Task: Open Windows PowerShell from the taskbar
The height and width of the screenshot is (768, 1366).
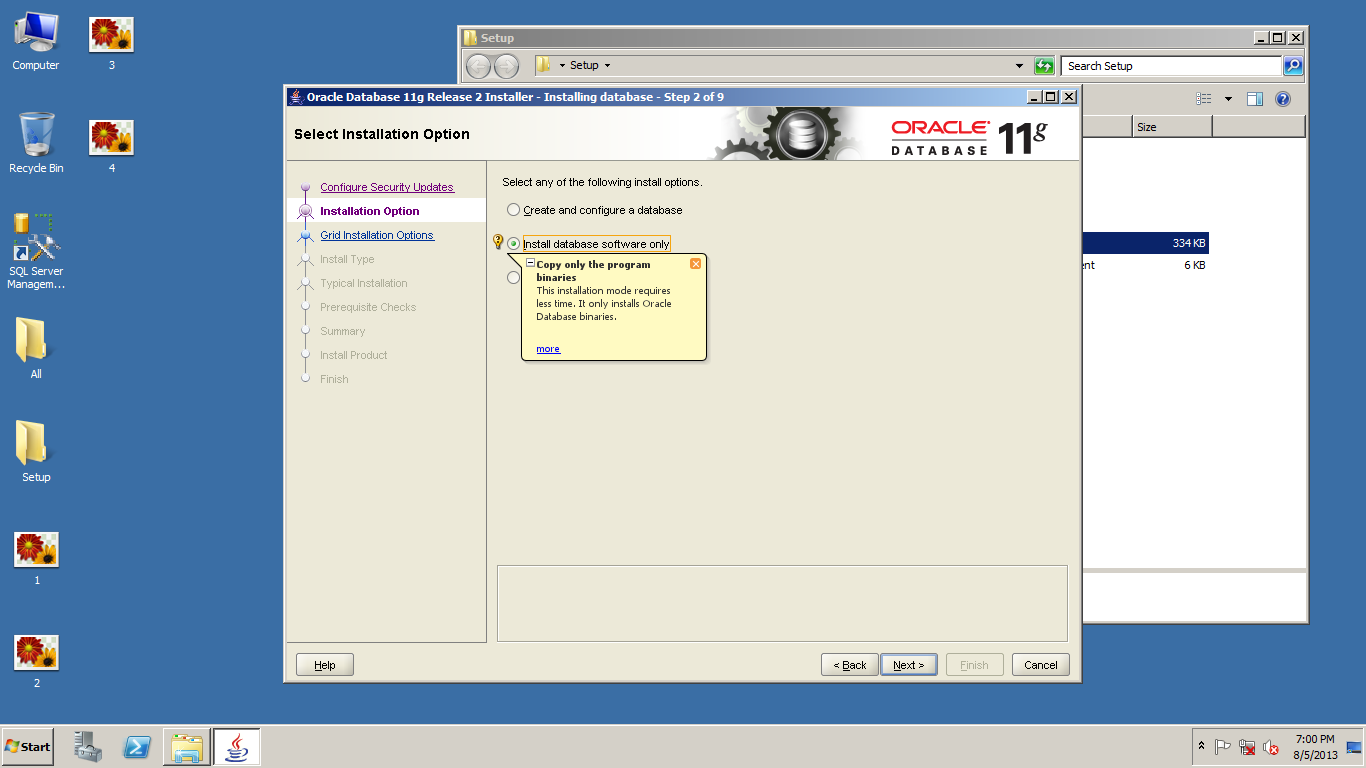Action: tap(137, 747)
